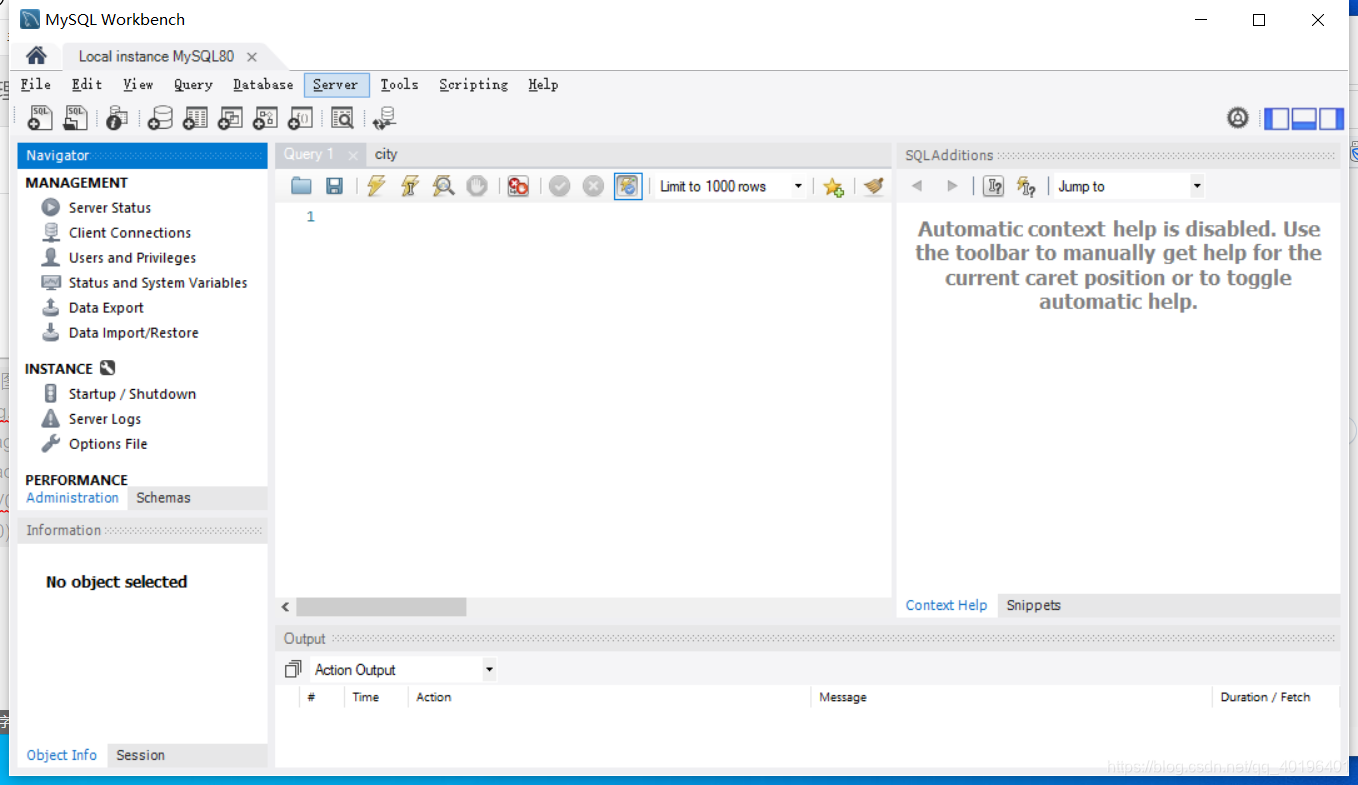Image resolution: width=1358 pixels, height=785 pixels.
Task: Create a new stored procedure icon
Action: [265, 118]
